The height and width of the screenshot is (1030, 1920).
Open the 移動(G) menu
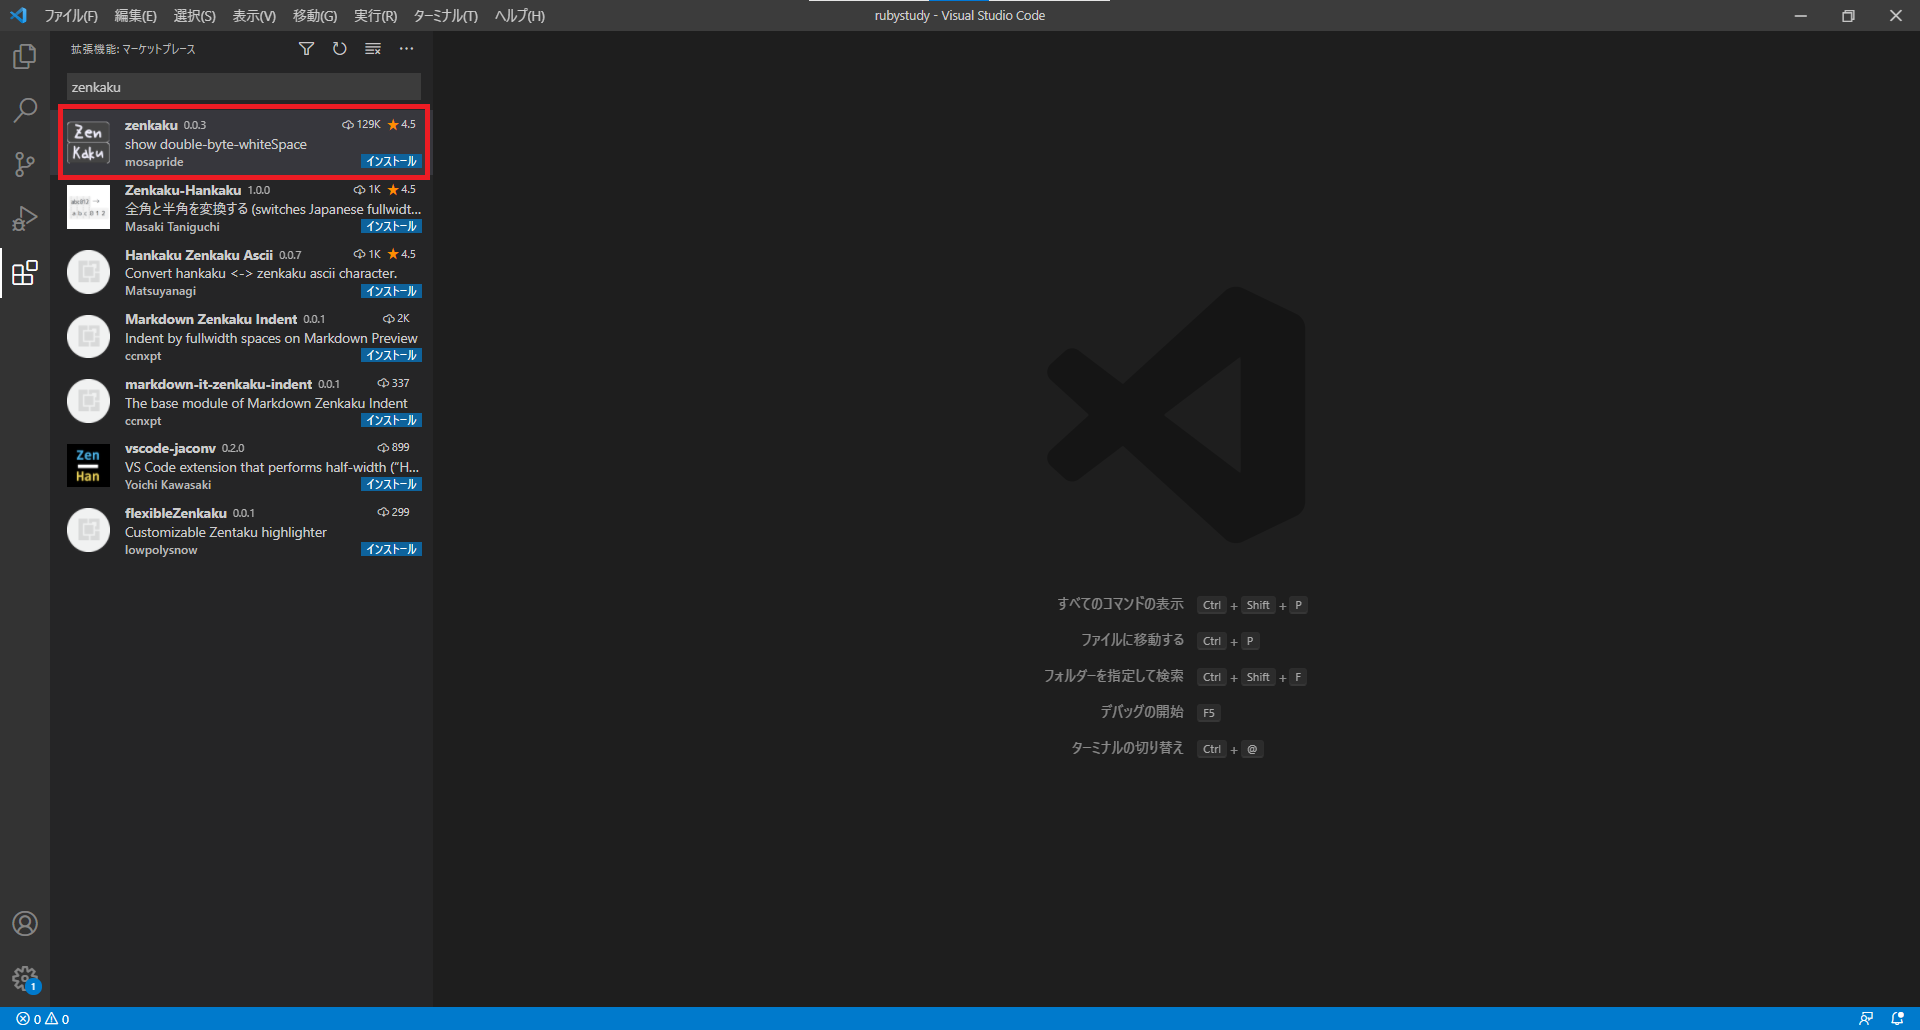tap(315, 16)
